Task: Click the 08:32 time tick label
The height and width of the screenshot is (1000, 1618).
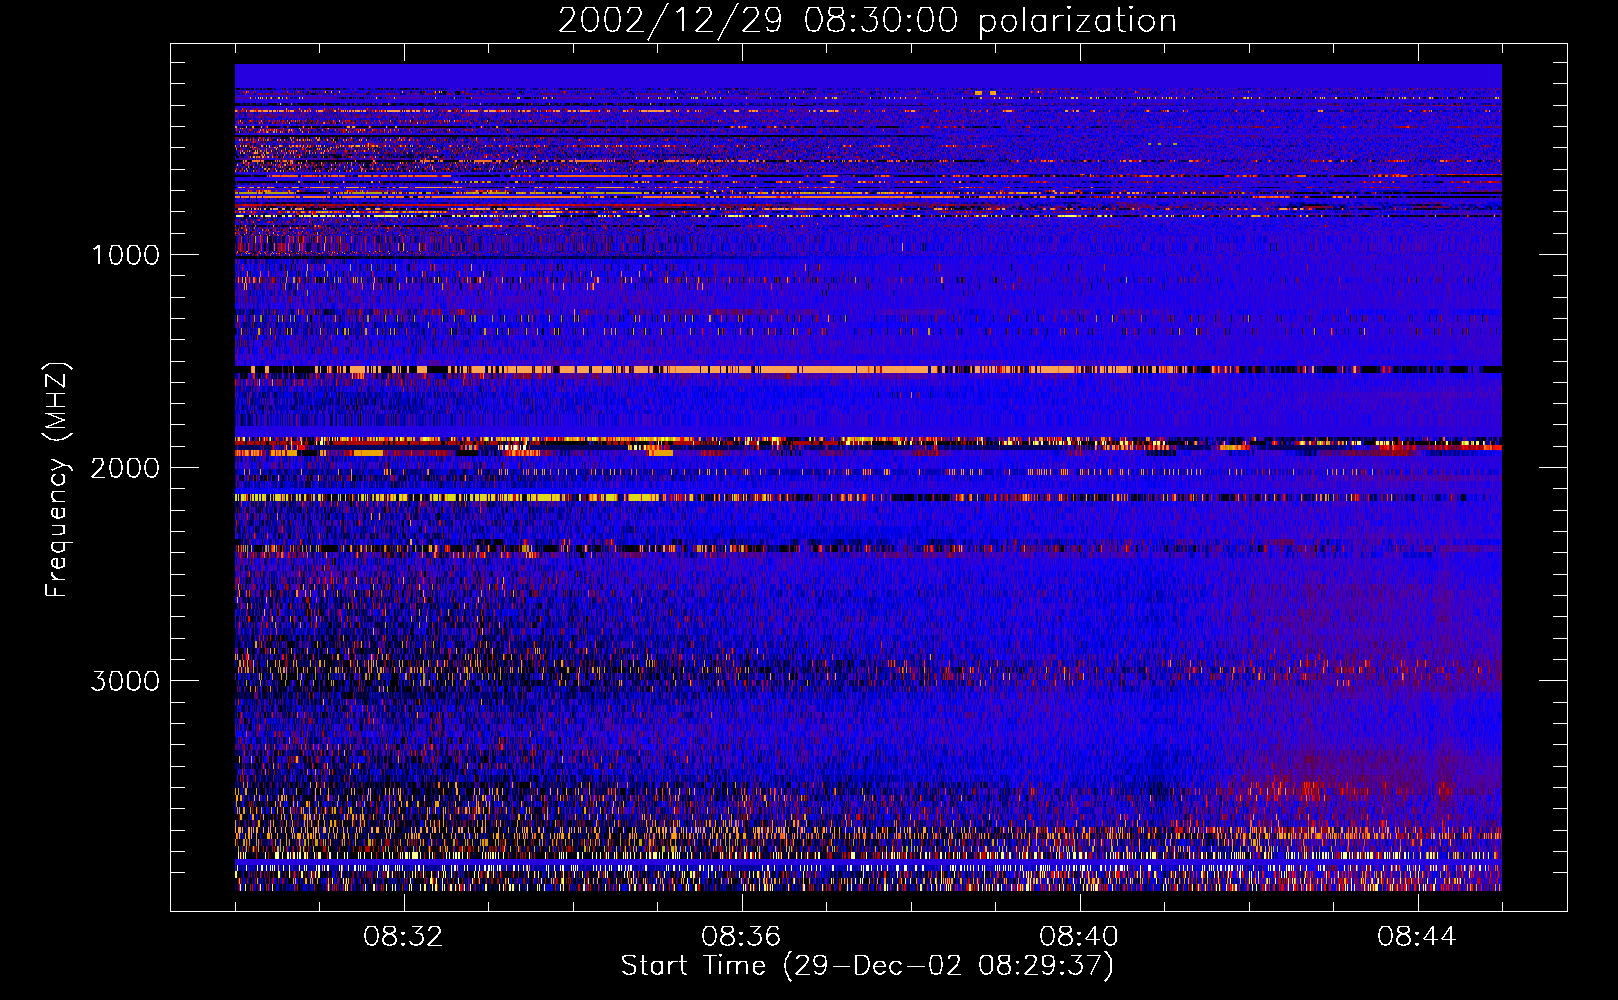Action: tap(403, 937)
